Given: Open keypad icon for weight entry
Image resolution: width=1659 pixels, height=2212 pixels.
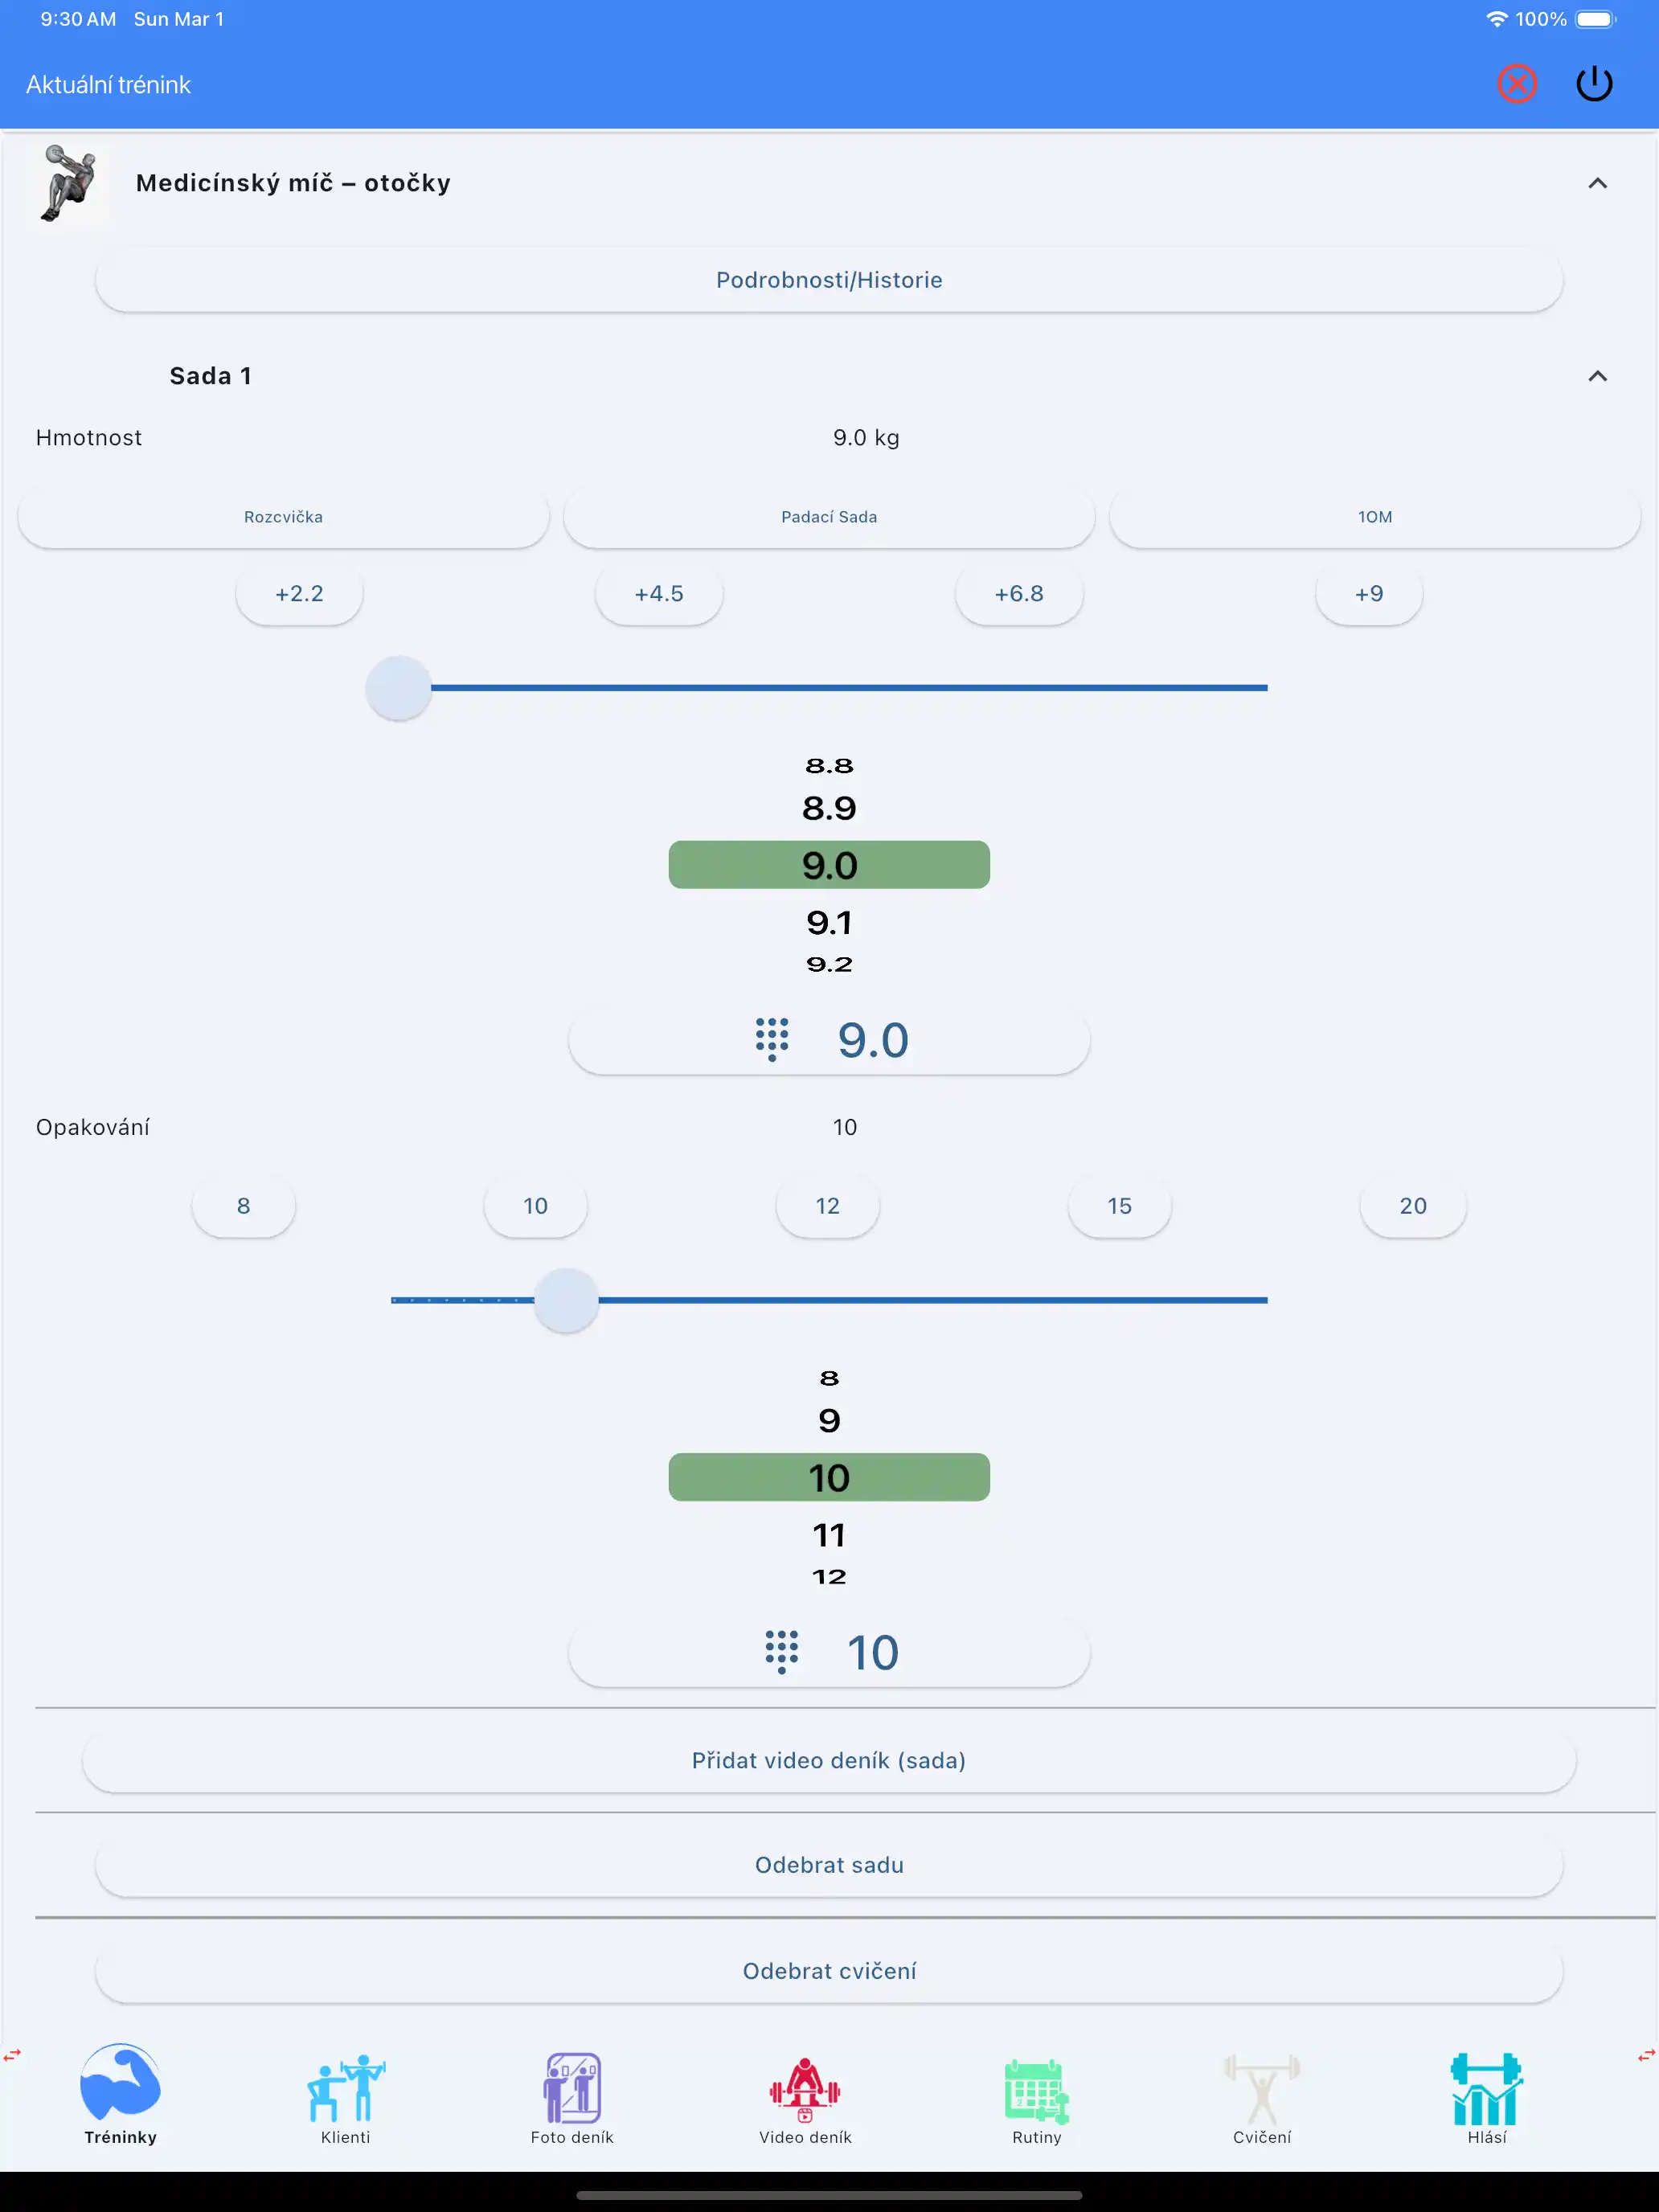Looking at the screenshot, I should [772, 1040].
